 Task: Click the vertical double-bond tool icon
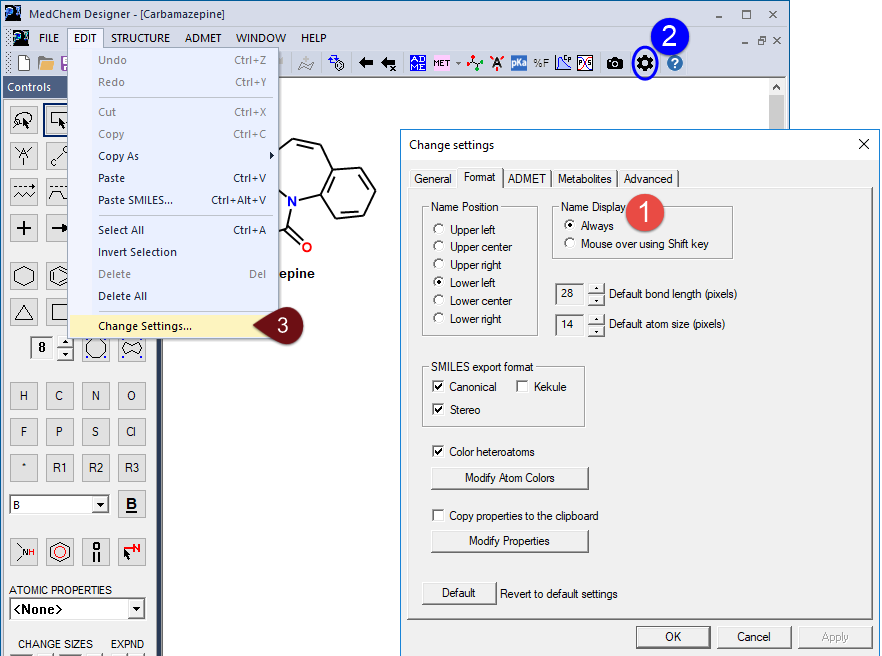[96, 552]
